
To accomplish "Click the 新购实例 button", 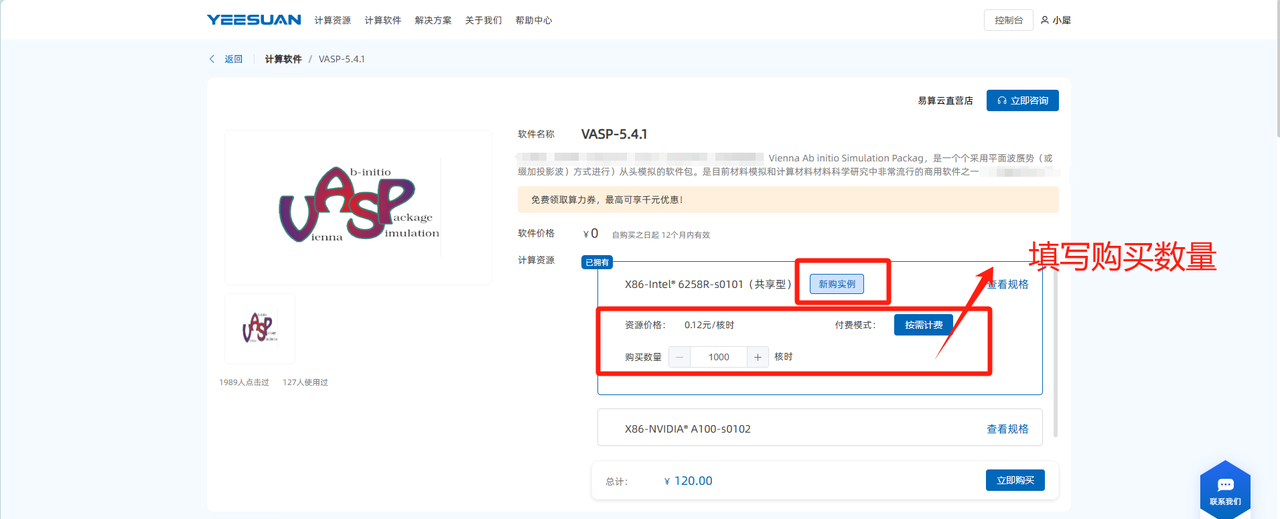I will [x=836, y=284].
